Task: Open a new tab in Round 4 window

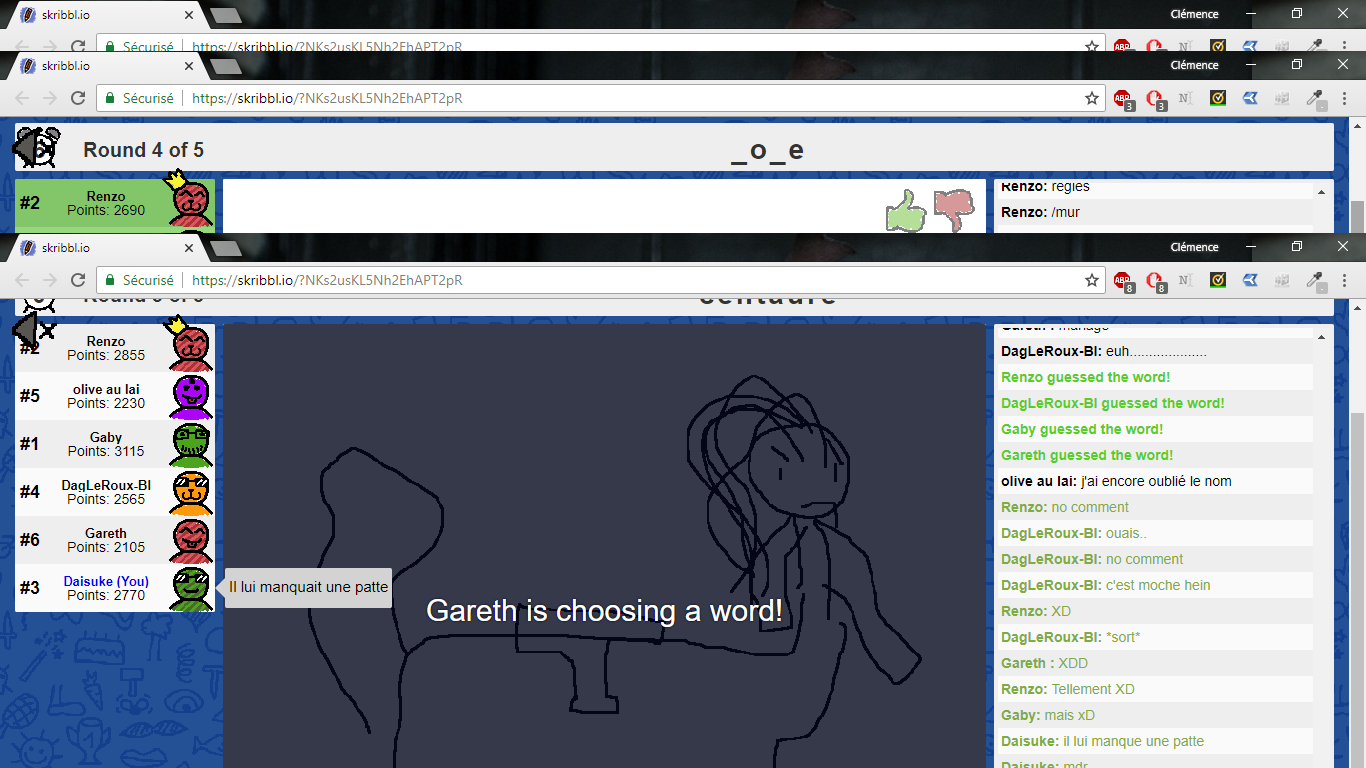Action: click(x=226, y=66)
